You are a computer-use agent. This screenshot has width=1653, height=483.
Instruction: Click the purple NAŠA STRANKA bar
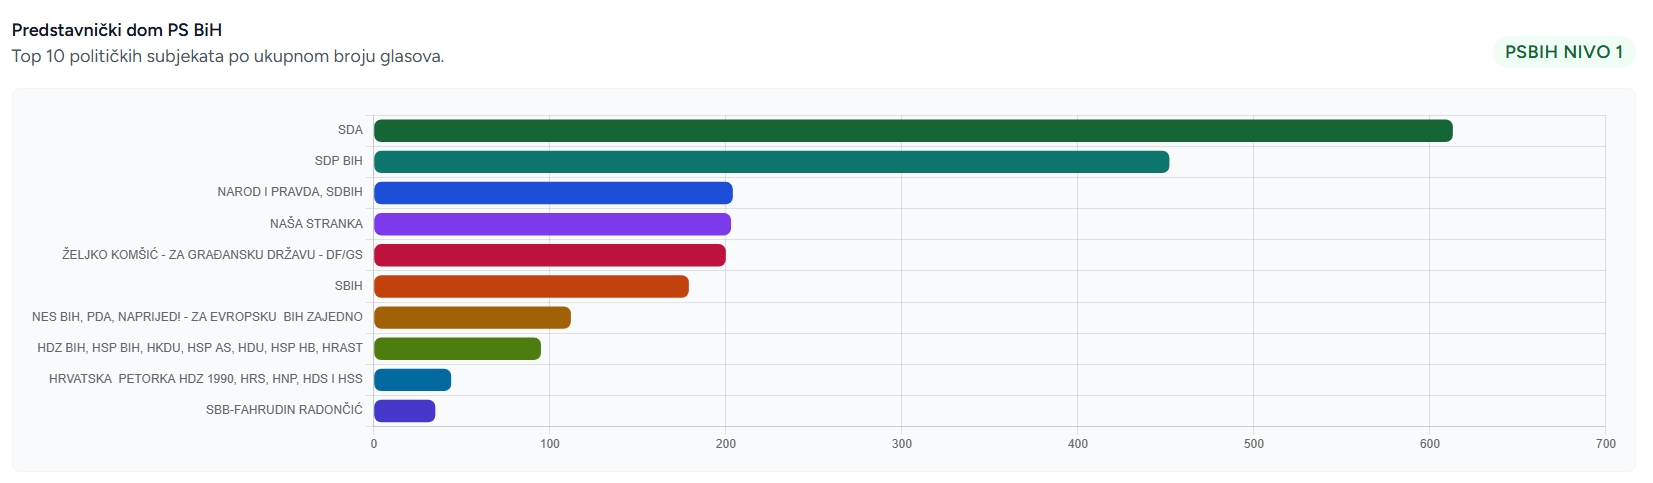pos(552,224)
